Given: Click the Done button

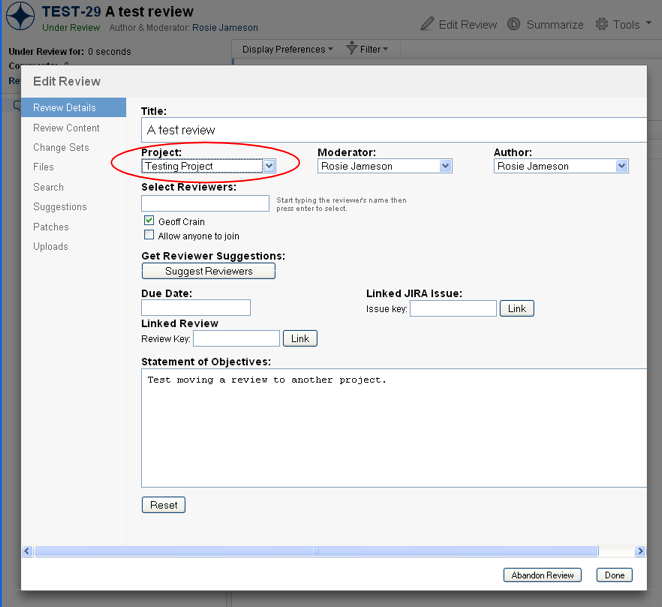Looking at the screenshot, I should [x=614, y=575].
